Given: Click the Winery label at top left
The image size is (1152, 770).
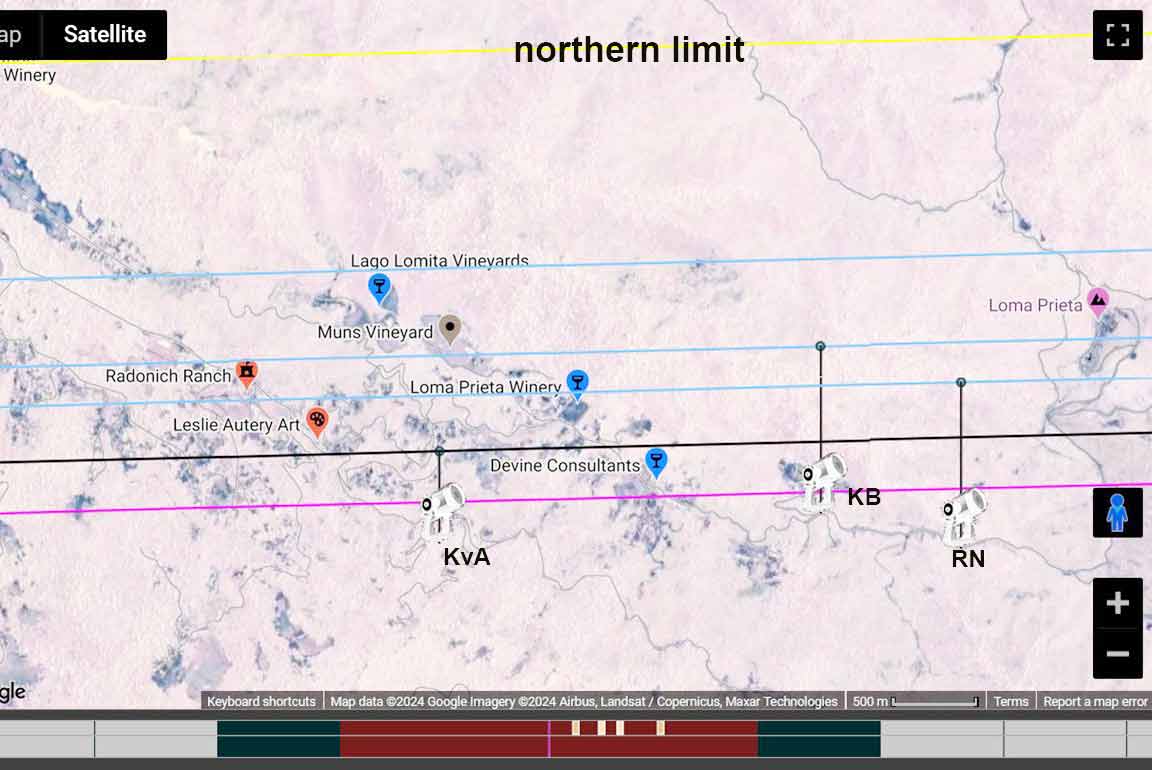Looking at the screenshot, I should tap(29, 75).
